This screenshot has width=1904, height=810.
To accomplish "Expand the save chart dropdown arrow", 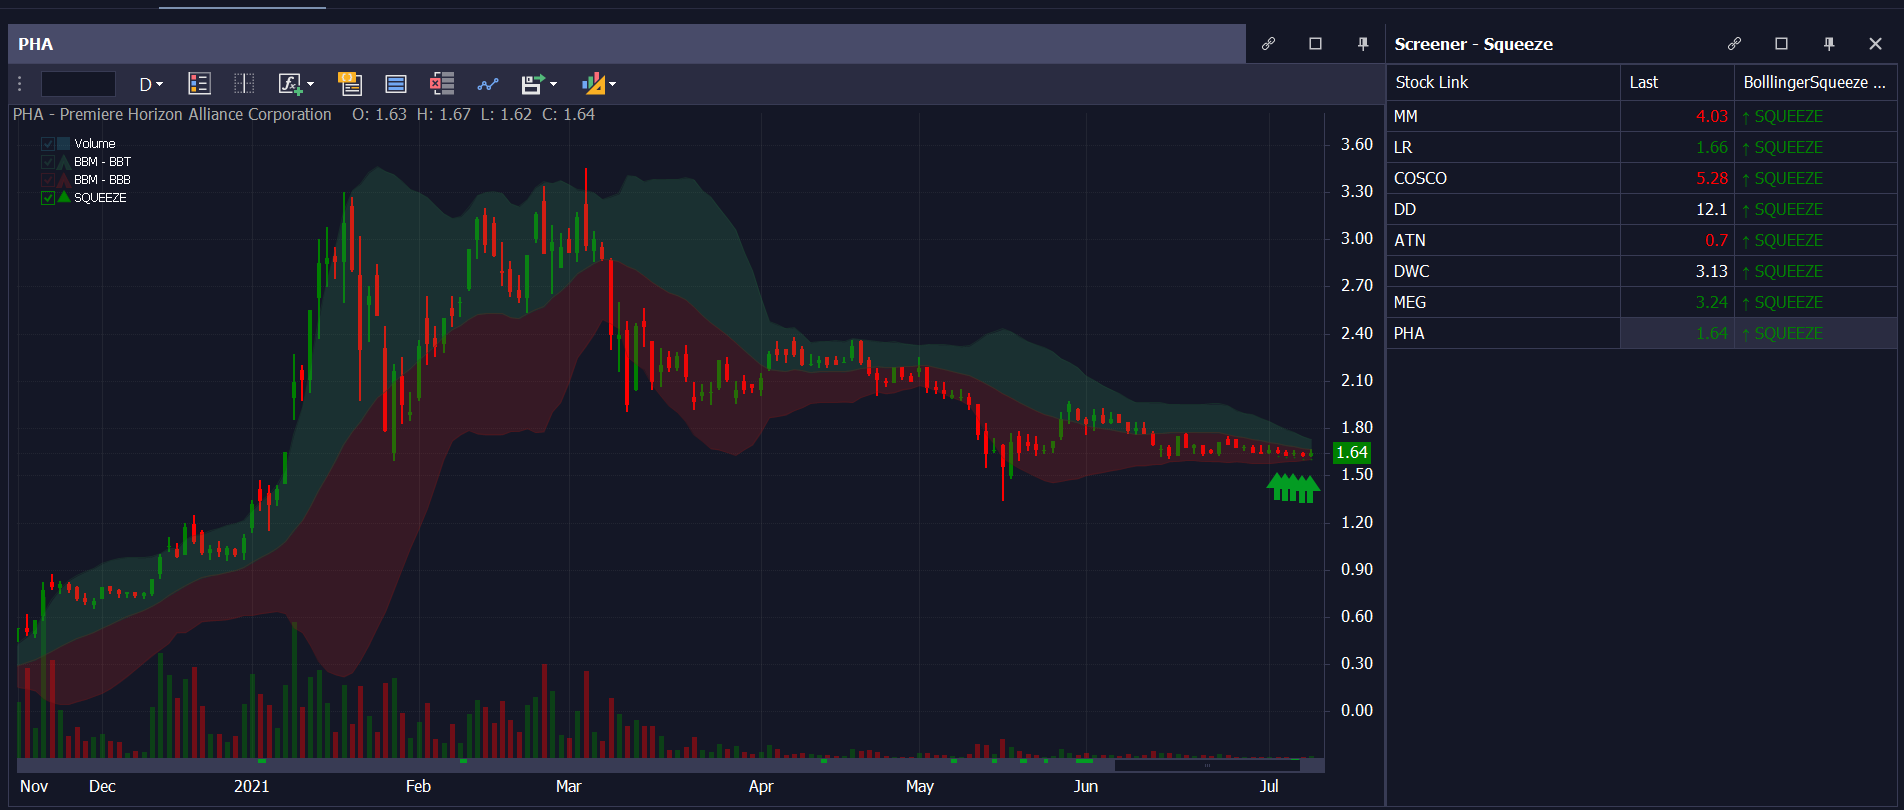I will click(x=553, y=84).
